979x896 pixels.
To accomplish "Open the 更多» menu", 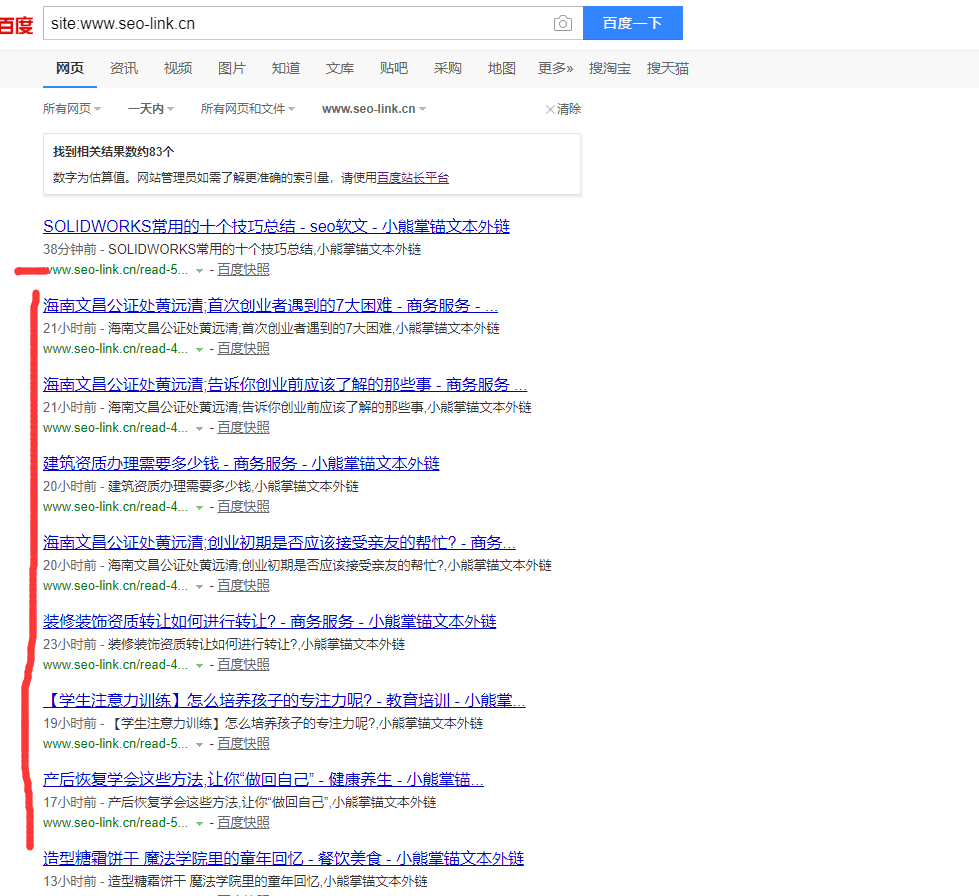I will pyautogui.click(x=556, y=68).
